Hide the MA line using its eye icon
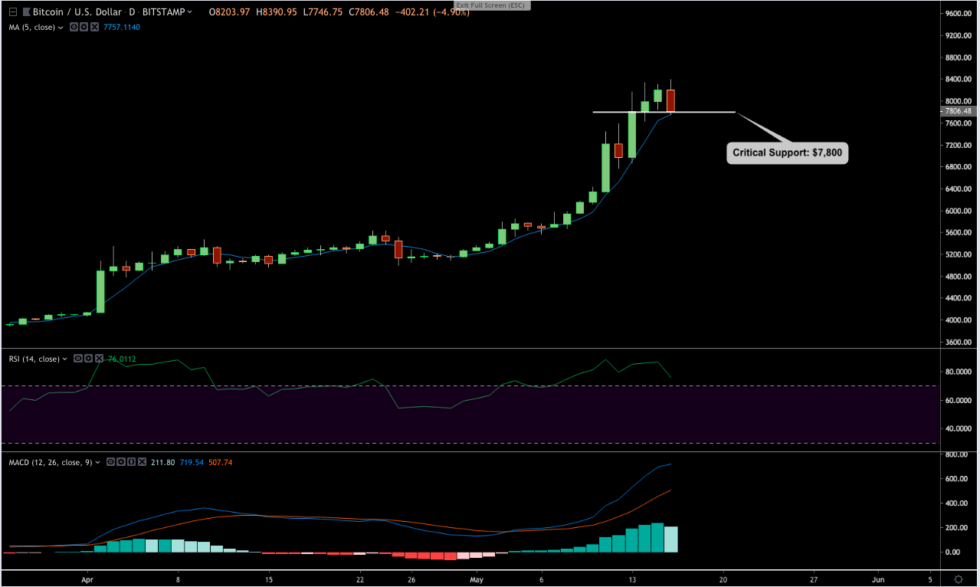 tap(74, 27)
